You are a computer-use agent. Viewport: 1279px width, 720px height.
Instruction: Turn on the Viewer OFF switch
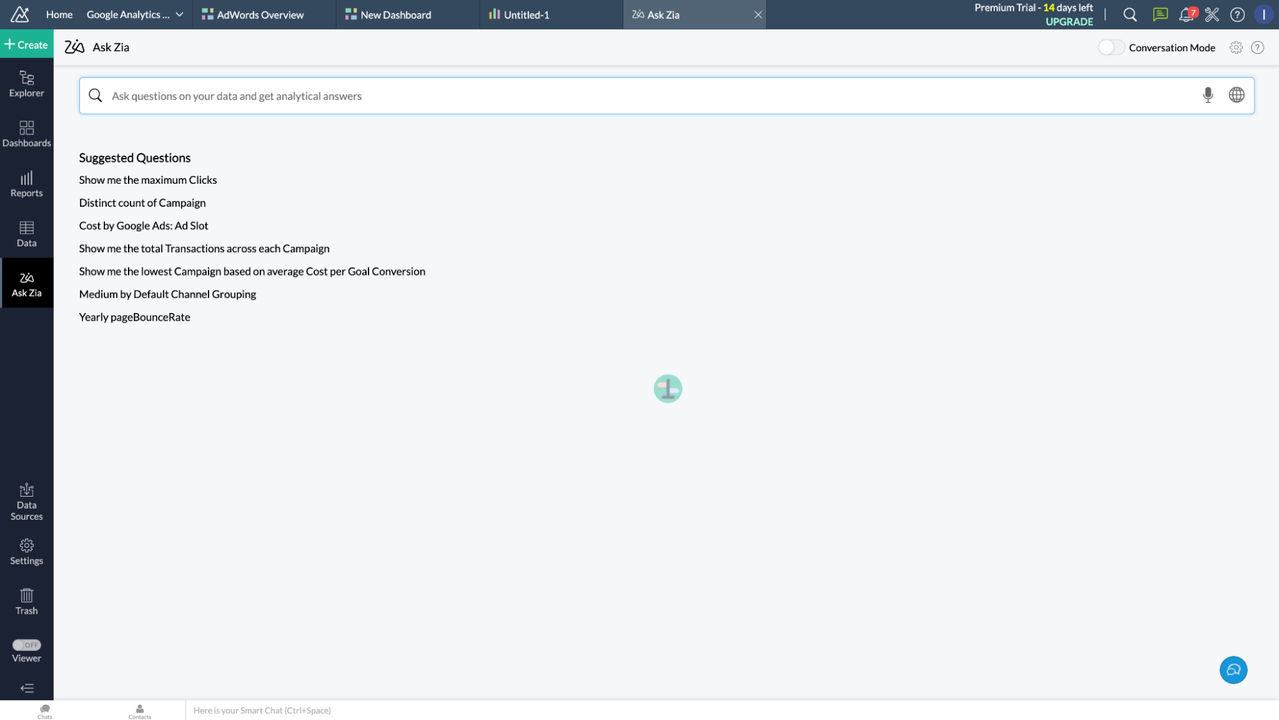(26, 644)
